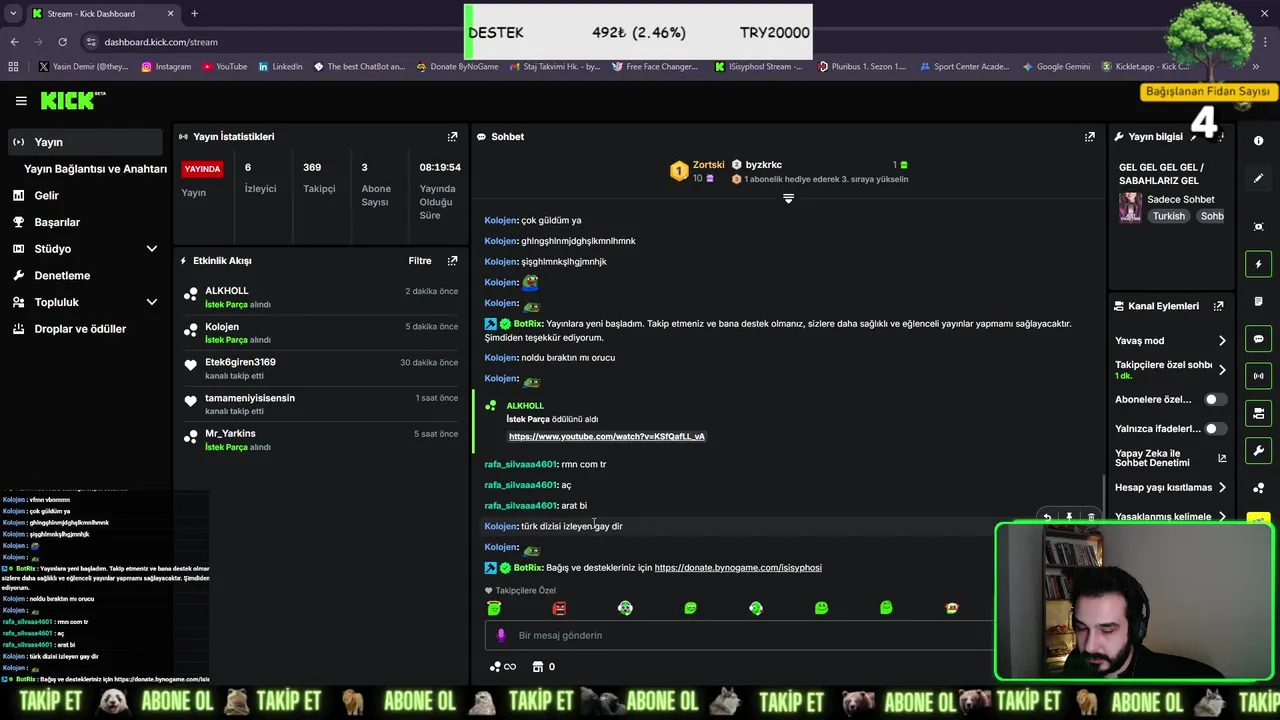This screenshot has width=1280, height=720.
Task: Open the donate.bynogame.com link in chat
Action: pyautogui.click(x=738, y=568)
